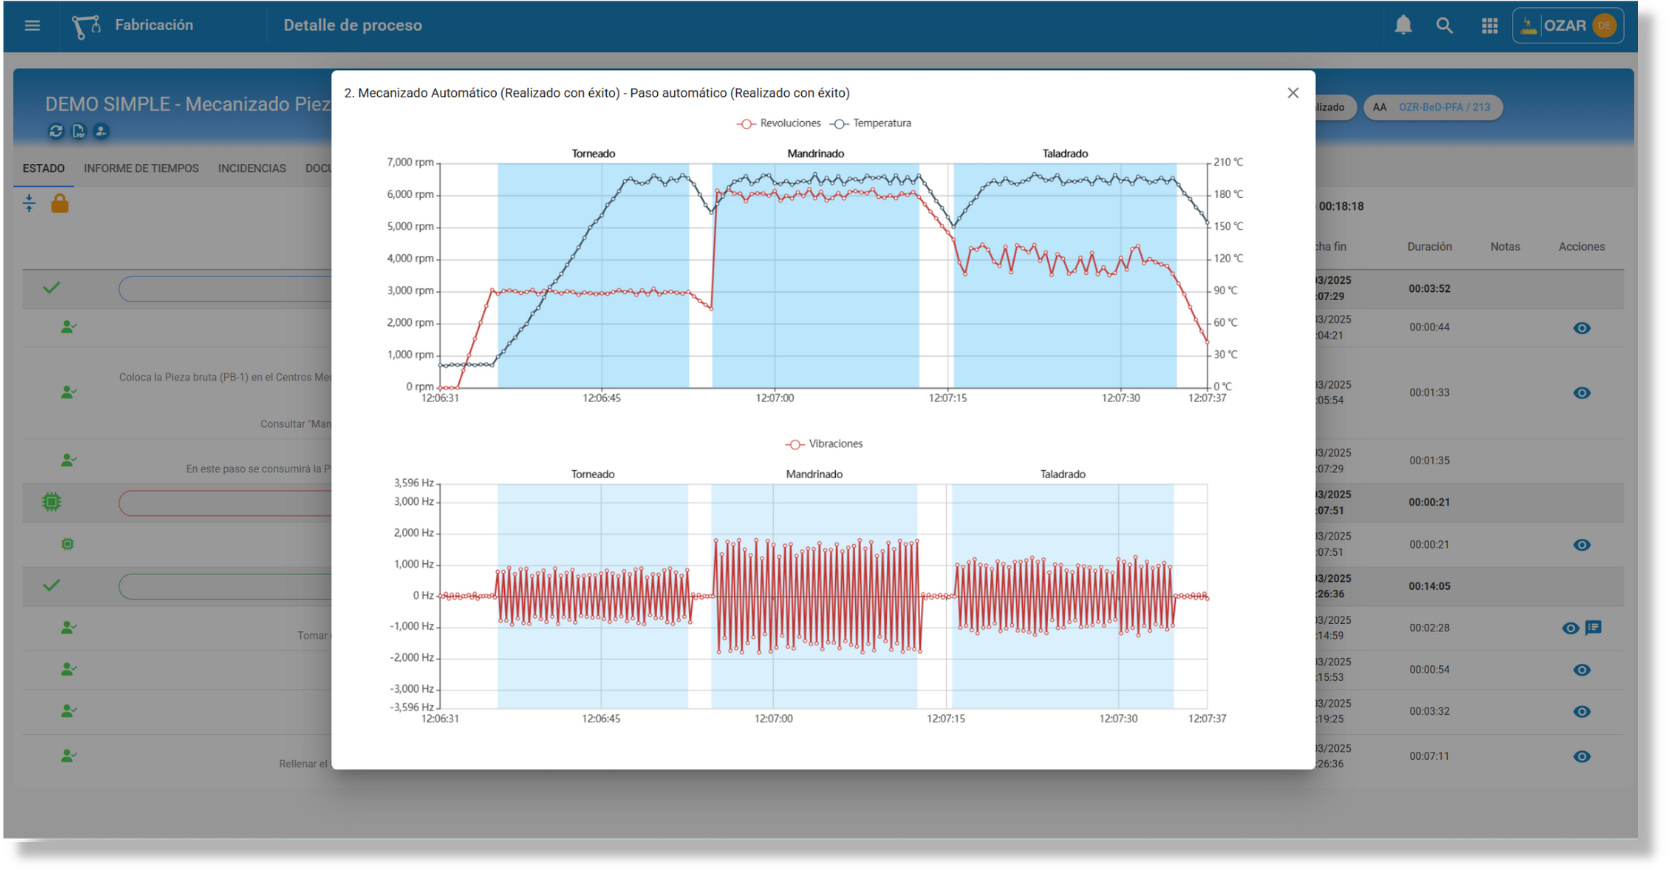This screenshot has height=870, width=1673.
Task: Open the OZAR user account menu
Action: 1567,26
